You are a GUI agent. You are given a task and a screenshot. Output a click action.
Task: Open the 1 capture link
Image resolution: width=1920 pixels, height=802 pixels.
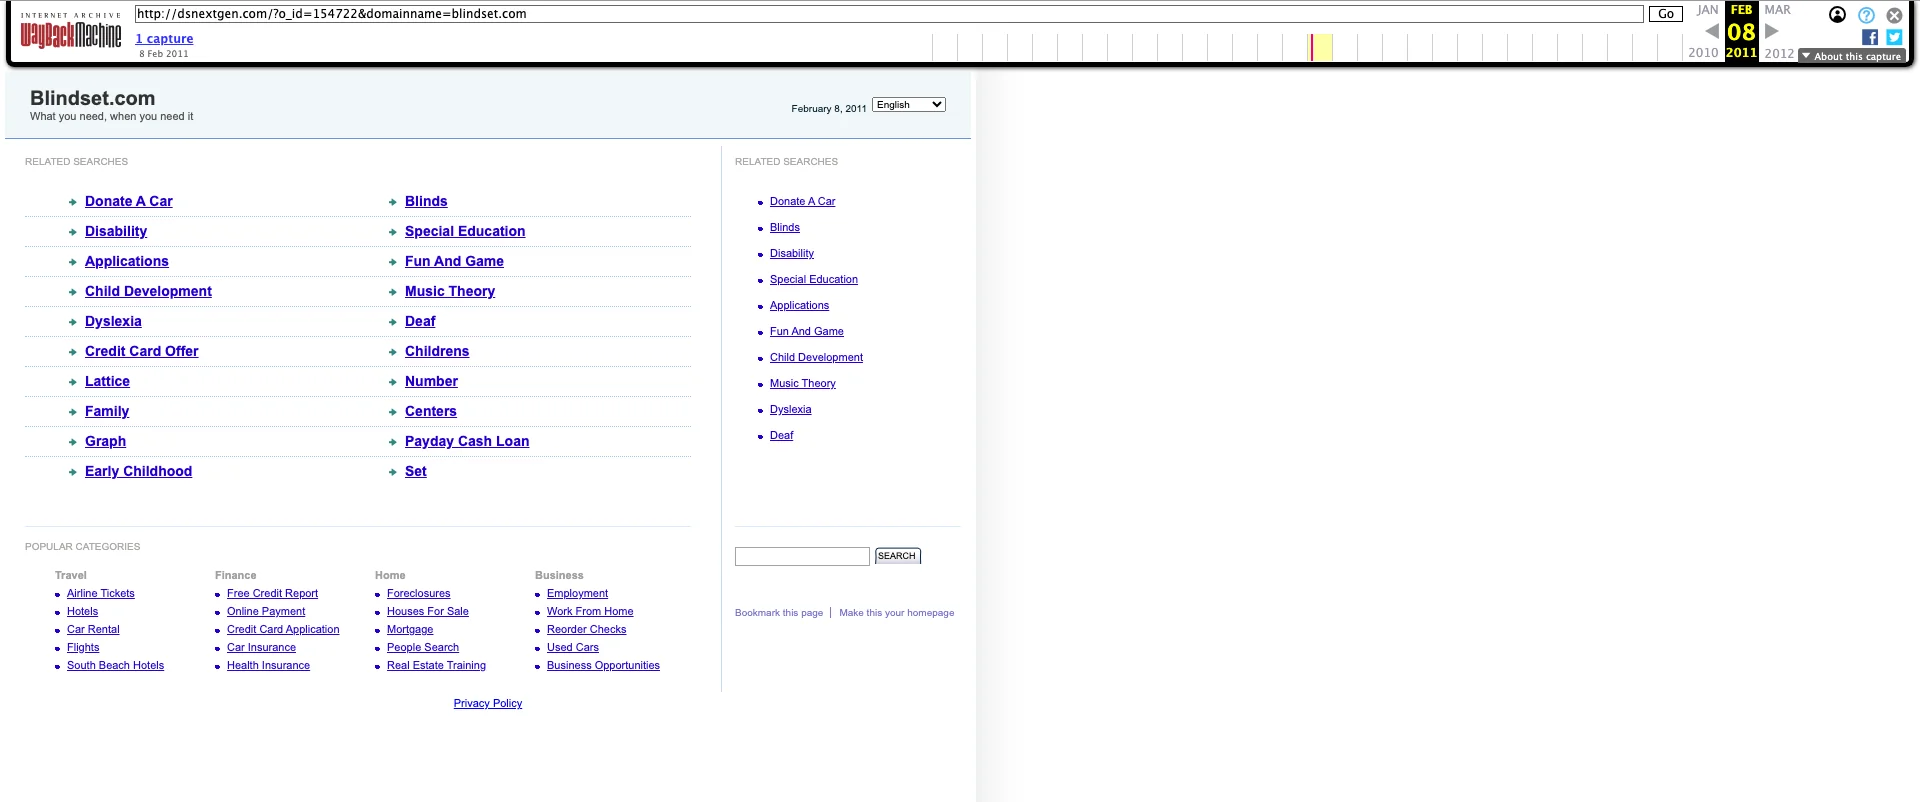pos(164,39)
